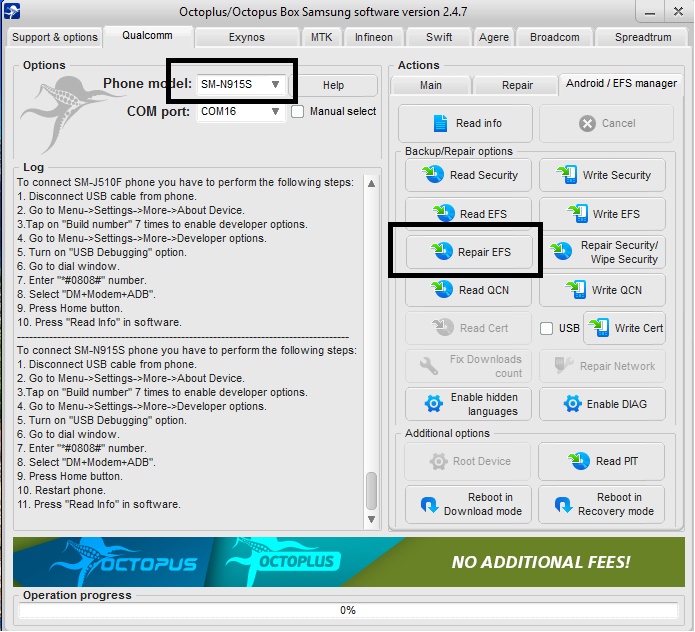Click the Enable hidden languages gear icon

pyautogui.click(x=433, y=404)
